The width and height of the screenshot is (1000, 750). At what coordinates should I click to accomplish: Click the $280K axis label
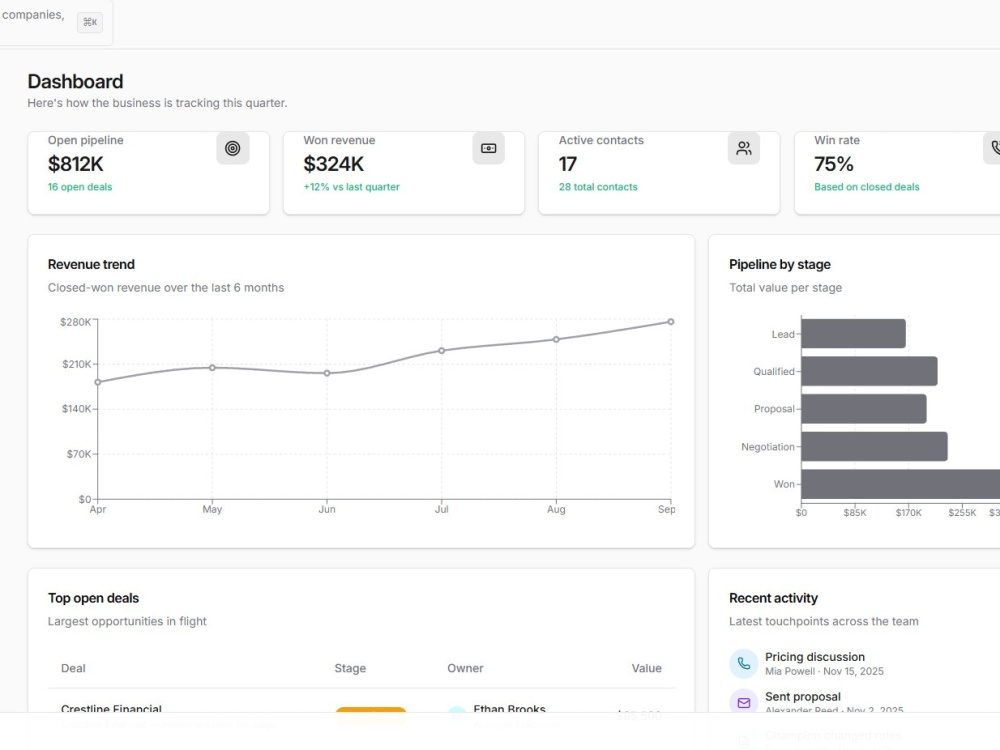click(x=75, y=322)
